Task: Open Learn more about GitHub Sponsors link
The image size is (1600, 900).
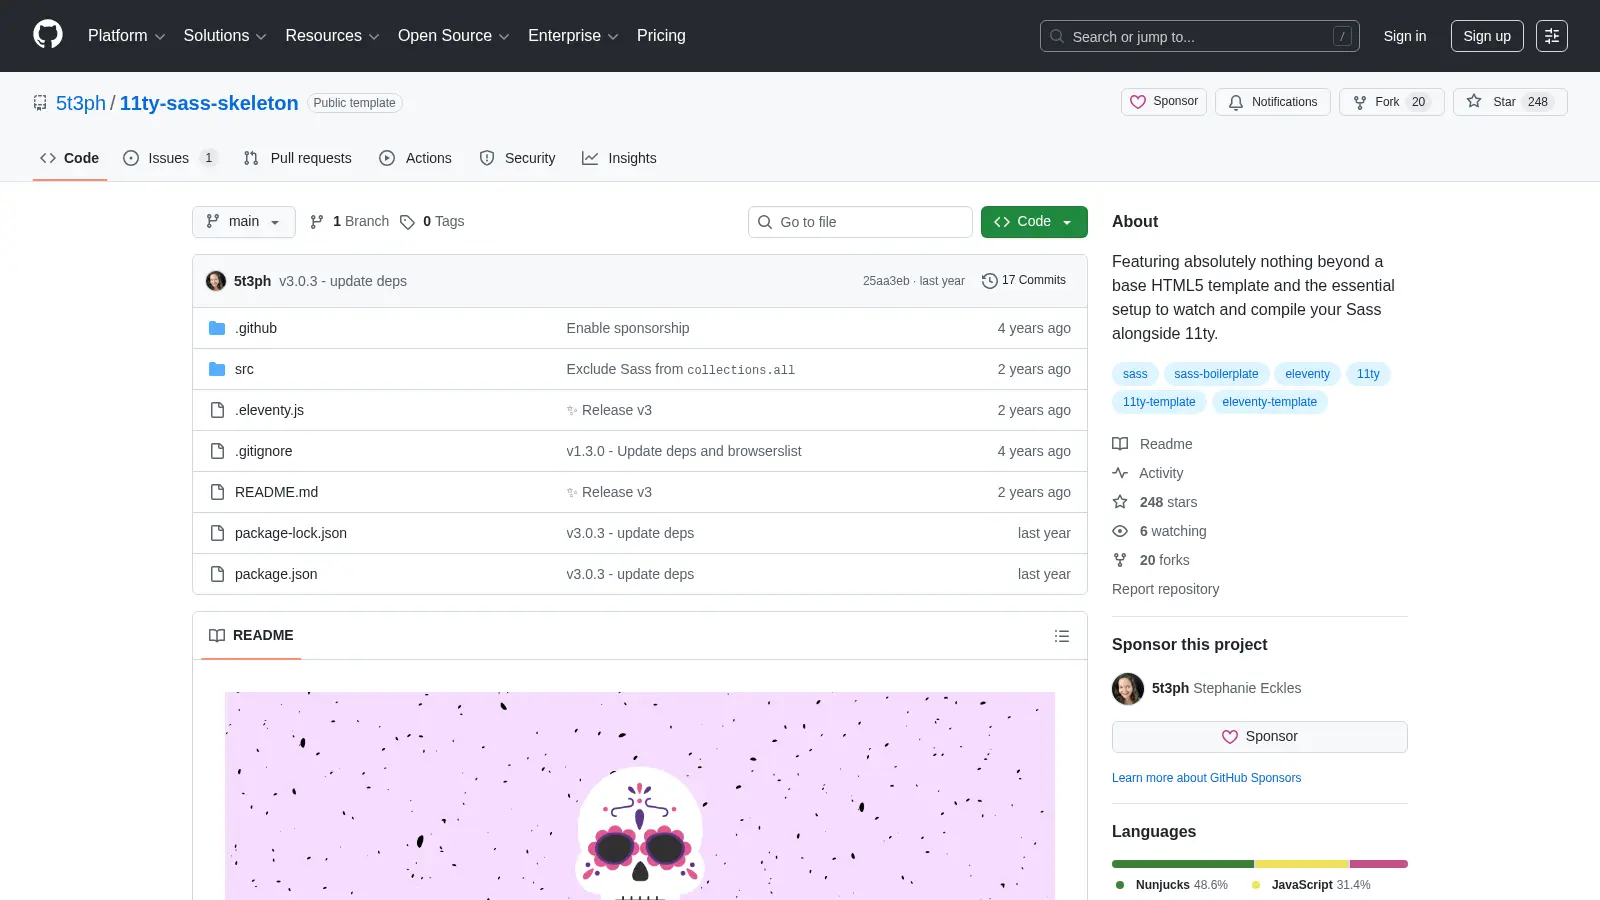Action: click(1206, 778)
